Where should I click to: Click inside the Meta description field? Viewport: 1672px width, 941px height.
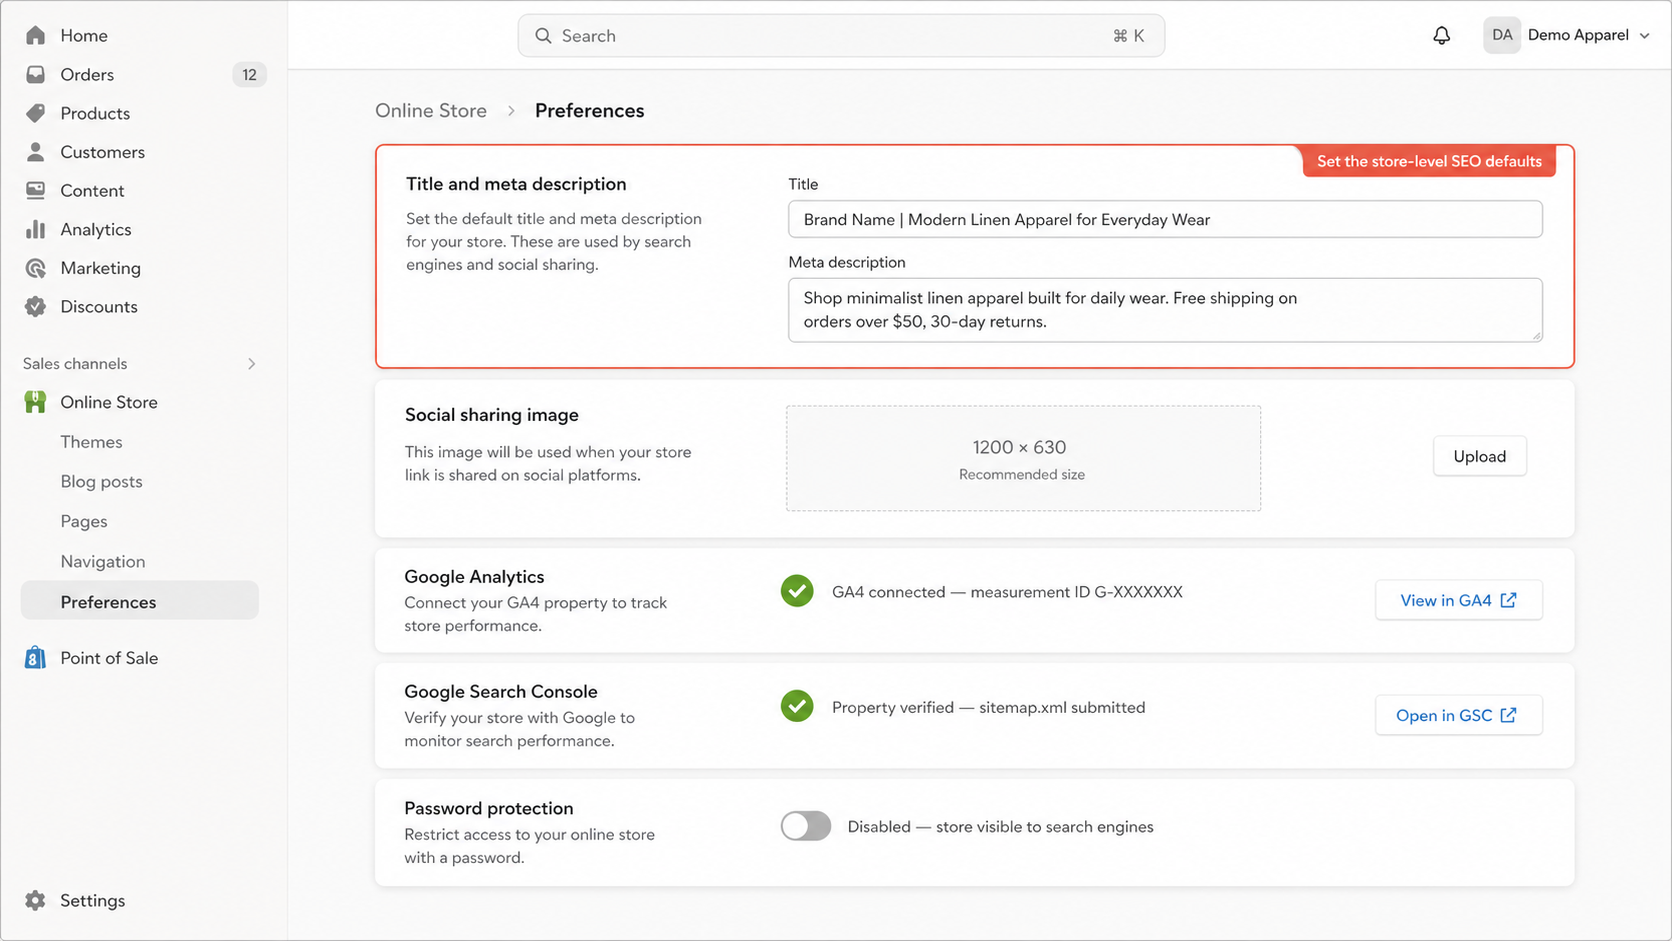(1164, 309)
